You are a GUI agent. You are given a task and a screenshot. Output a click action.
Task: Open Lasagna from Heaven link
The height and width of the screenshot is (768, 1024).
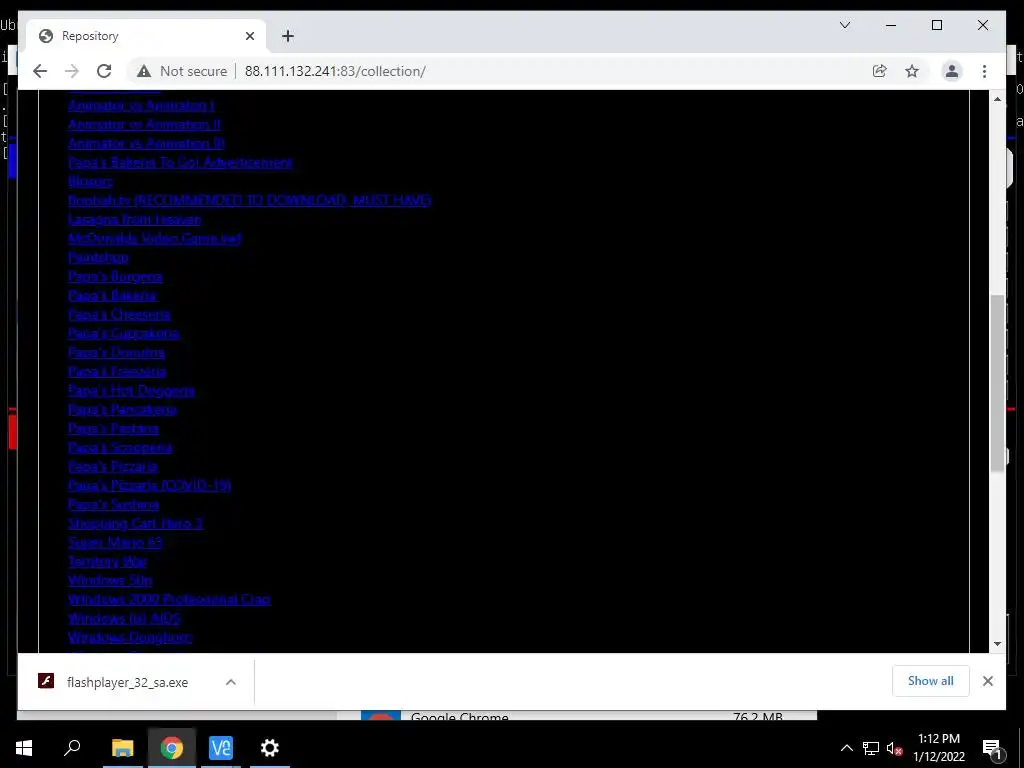[x=135, y=219]
